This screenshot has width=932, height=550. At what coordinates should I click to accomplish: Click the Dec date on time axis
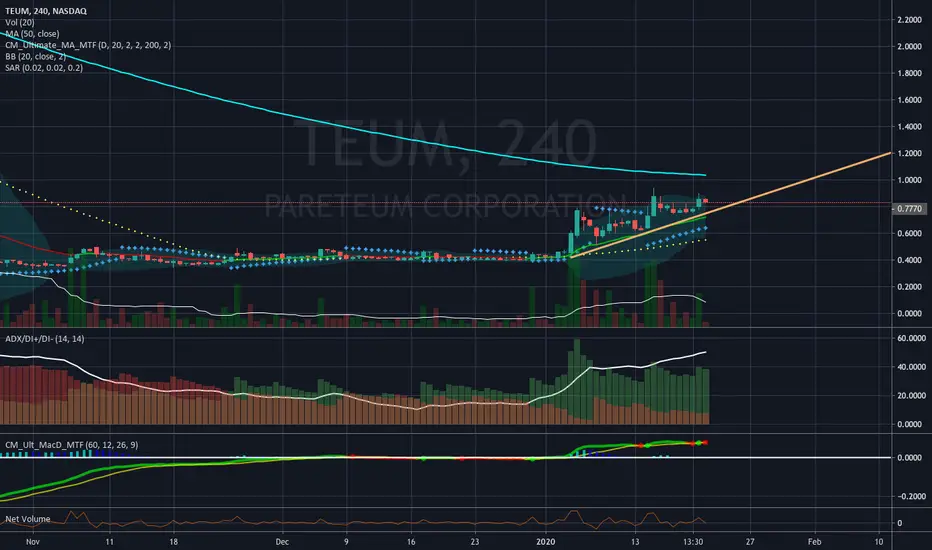282,542
